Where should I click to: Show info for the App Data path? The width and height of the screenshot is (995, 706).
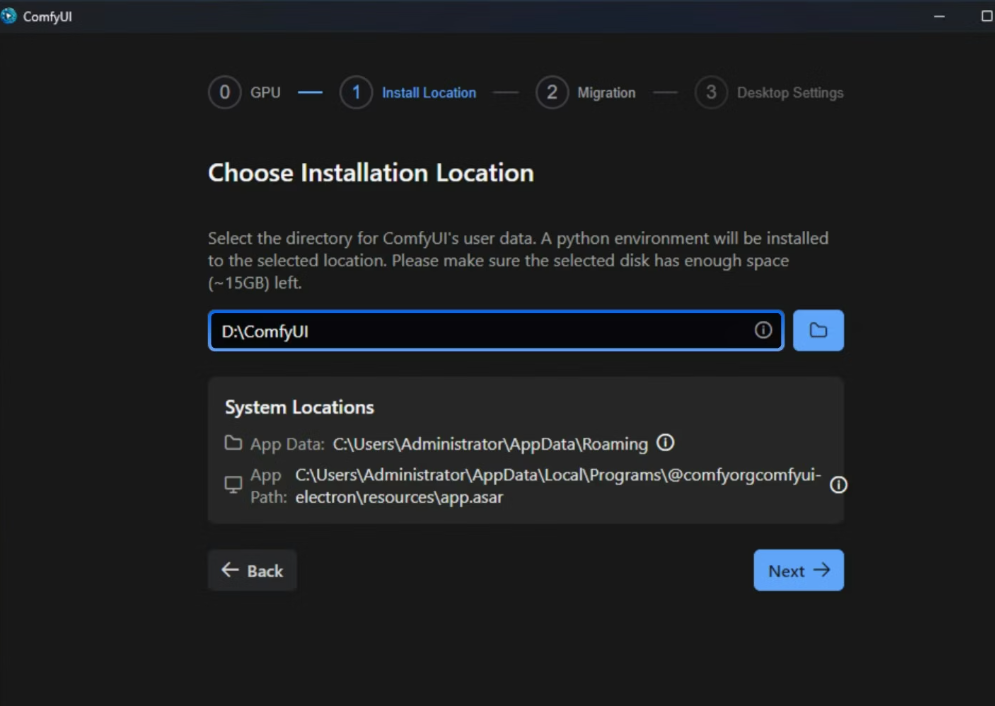pos(665,443)
